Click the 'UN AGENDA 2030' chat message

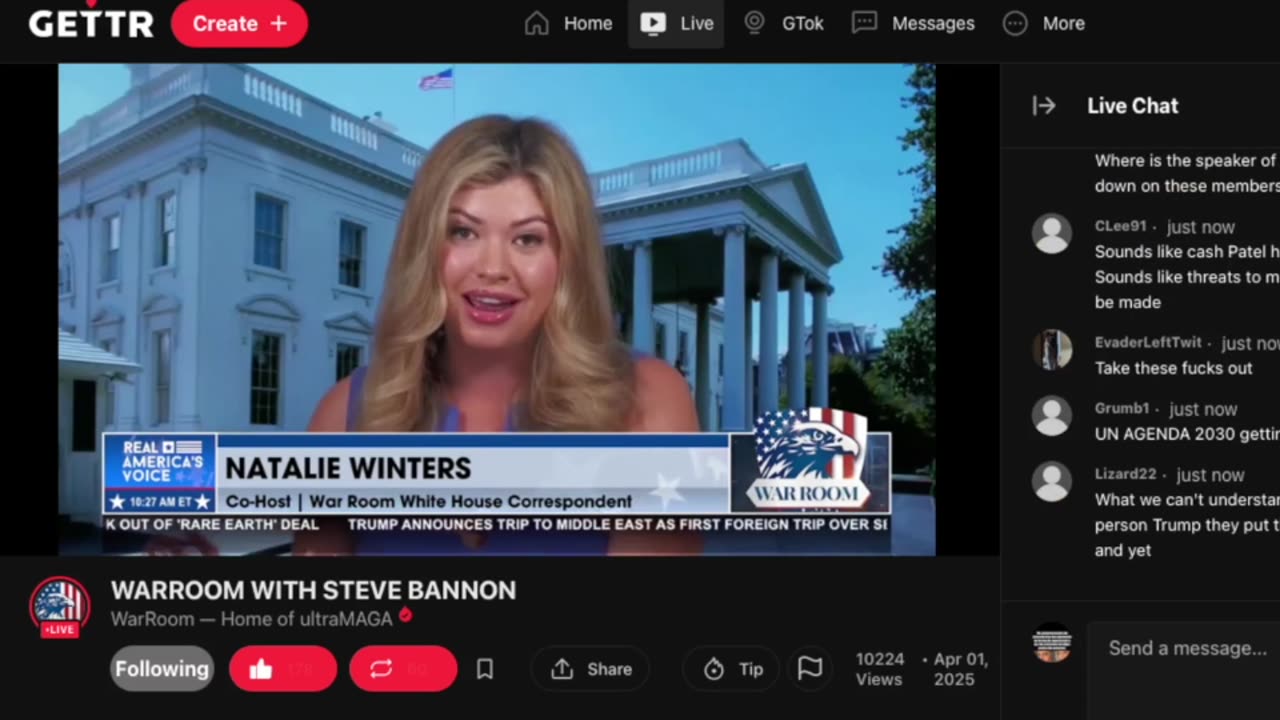1186,434
